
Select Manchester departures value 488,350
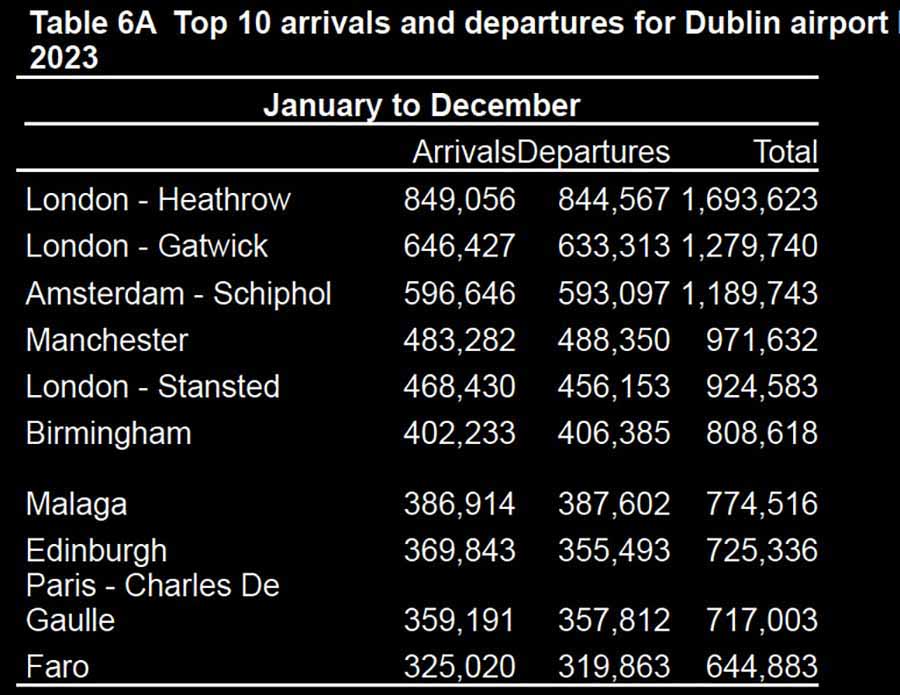tap(613, 340)
